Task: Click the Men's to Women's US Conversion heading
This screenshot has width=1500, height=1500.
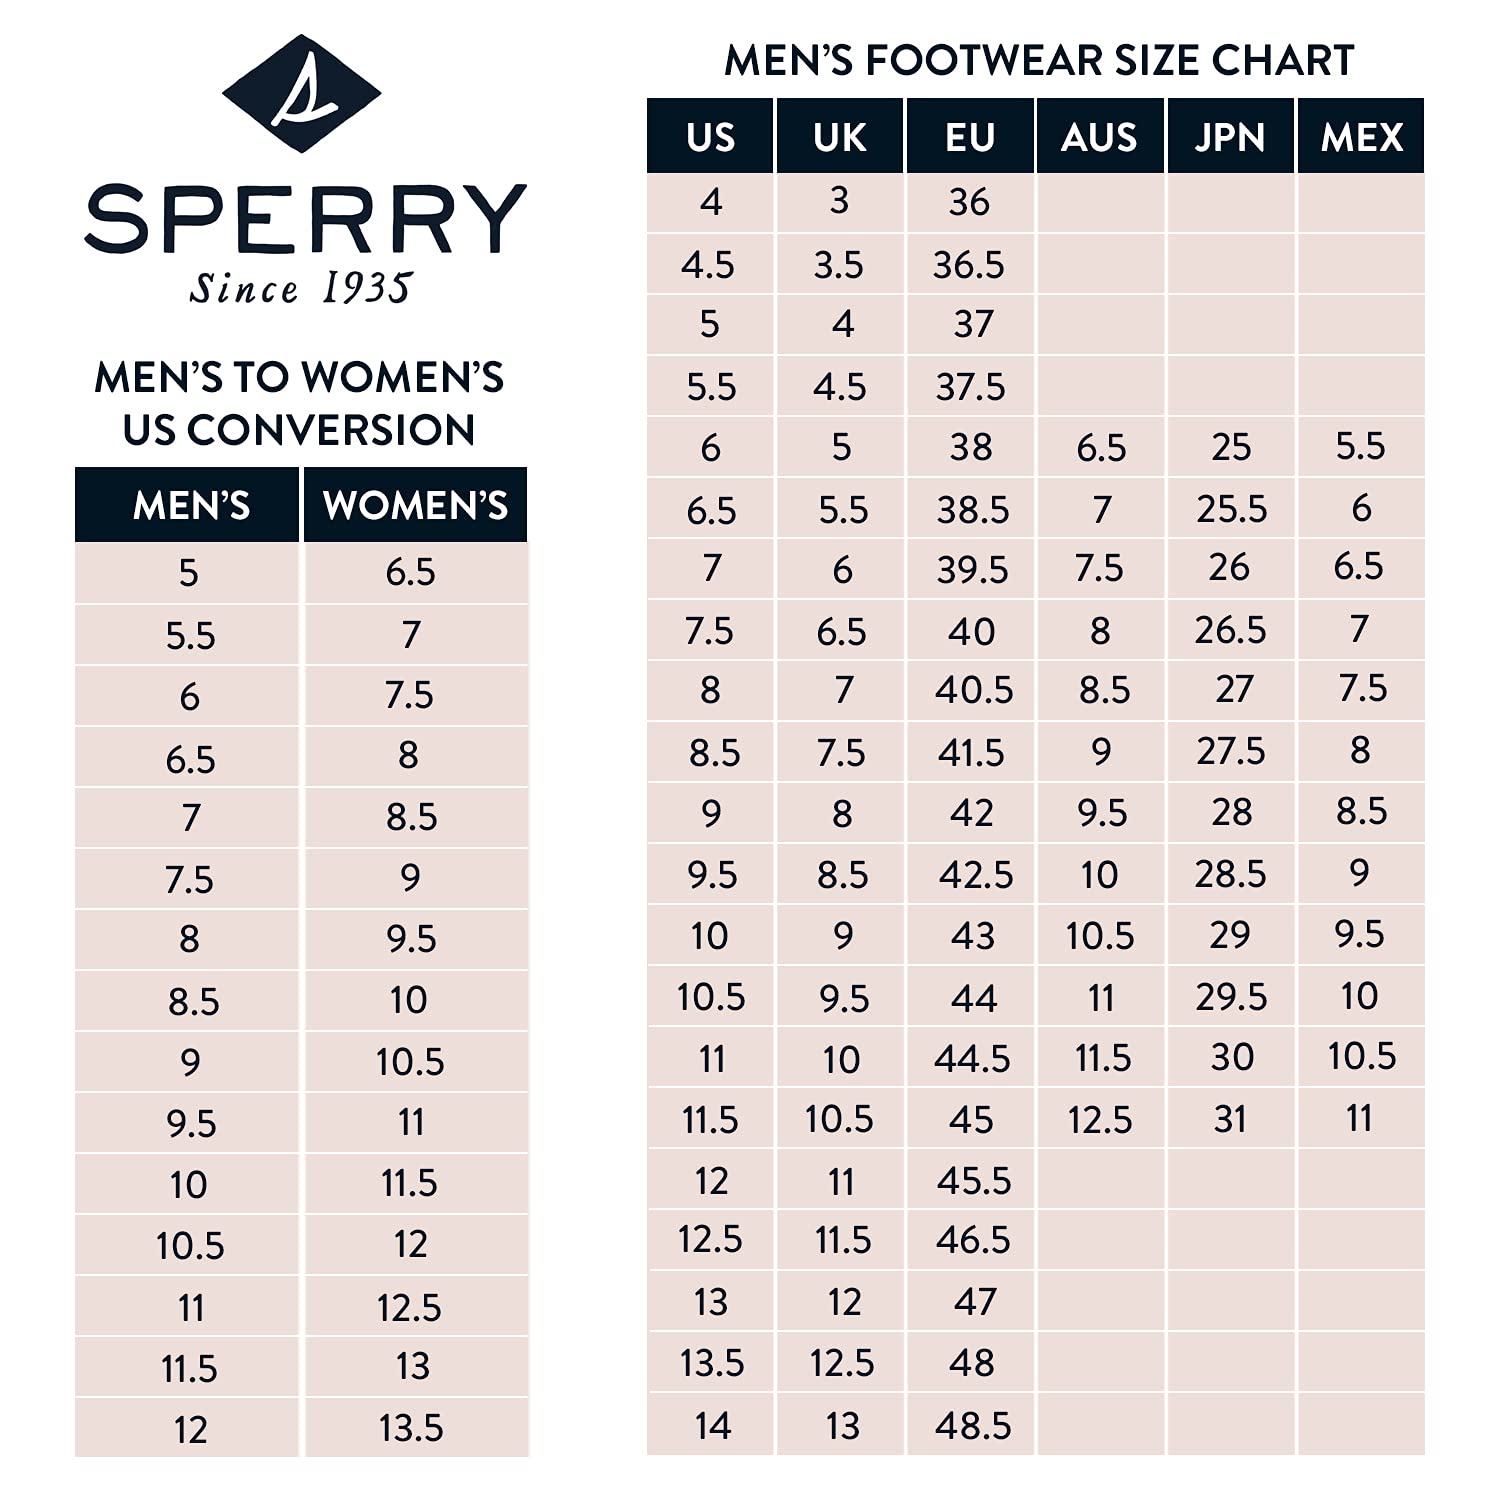Action: 299,403
